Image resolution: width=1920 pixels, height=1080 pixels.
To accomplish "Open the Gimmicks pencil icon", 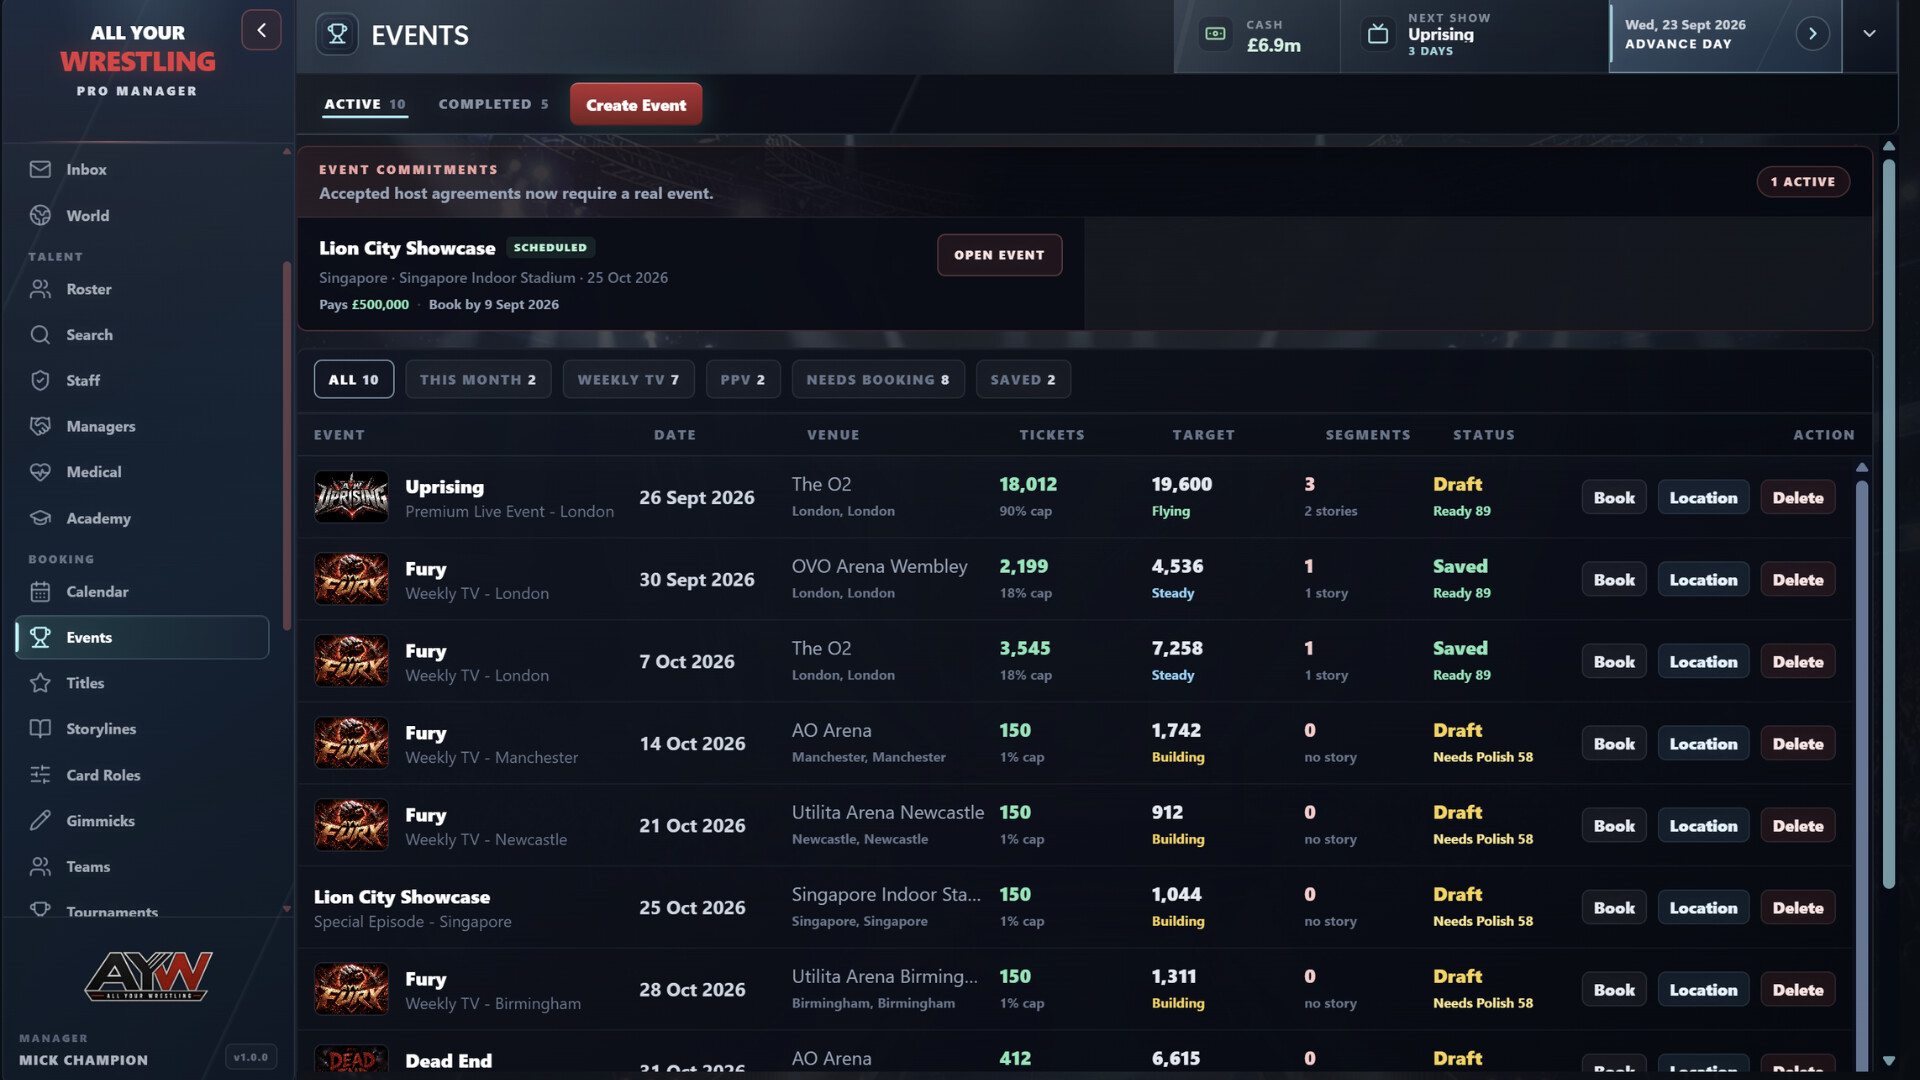I will pos(40,821).
